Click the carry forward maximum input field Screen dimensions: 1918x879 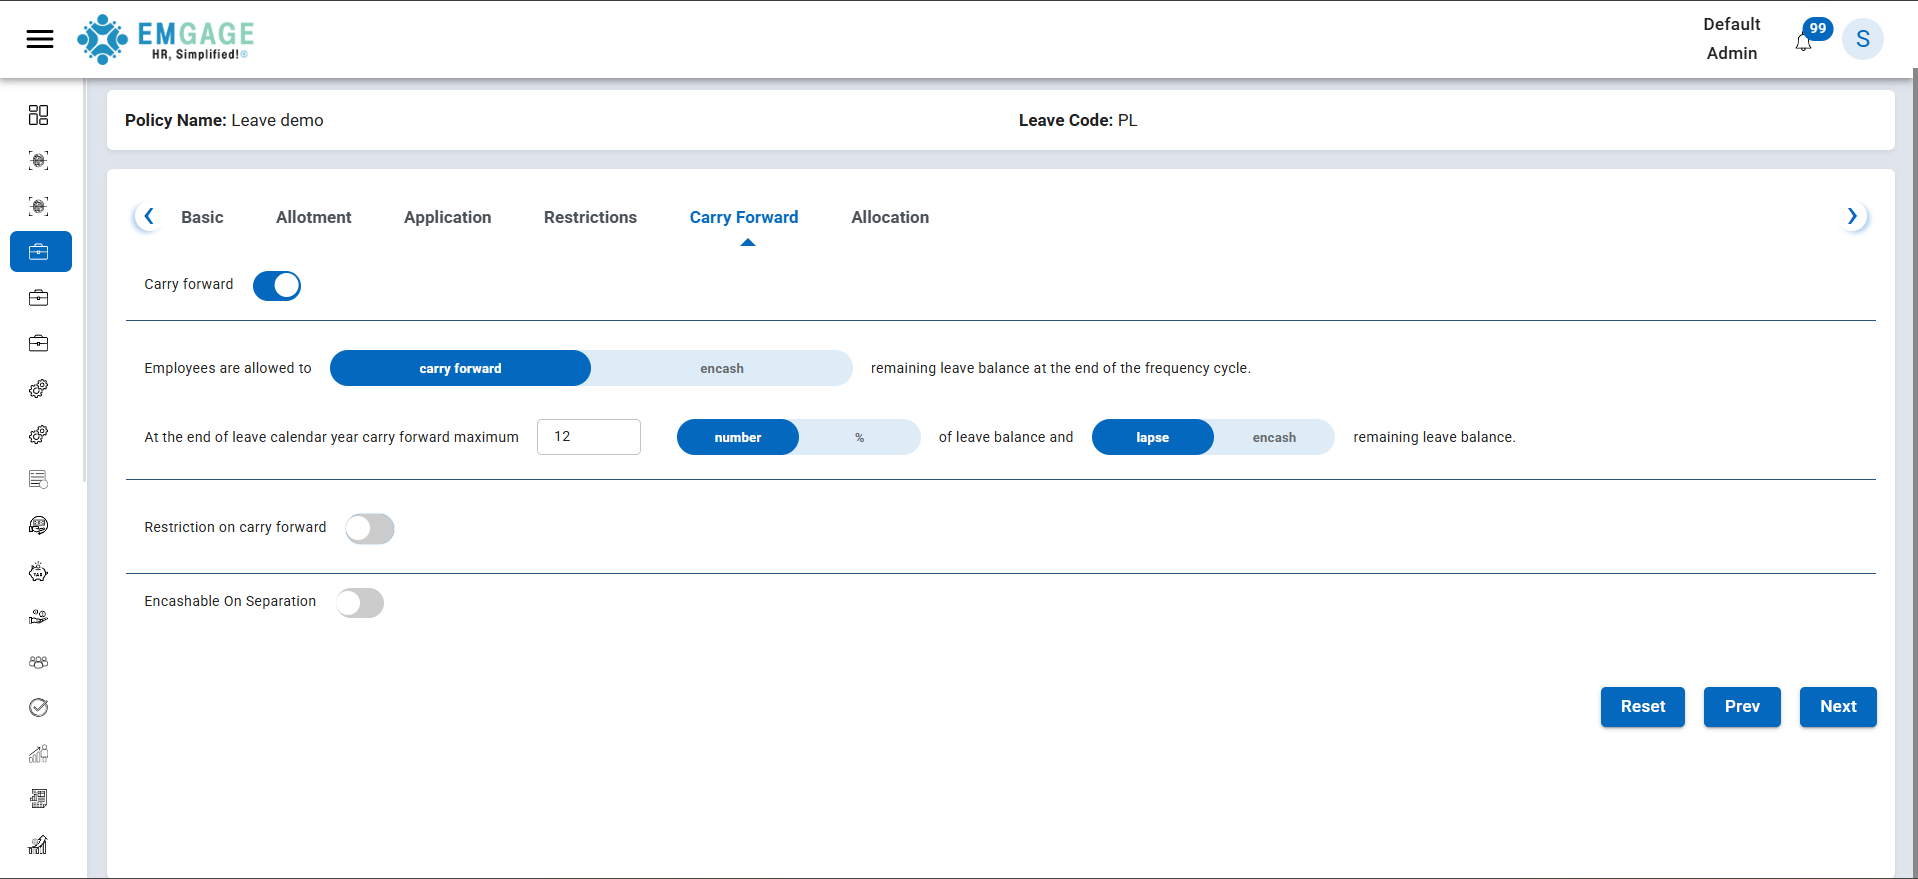coord(588,437)
